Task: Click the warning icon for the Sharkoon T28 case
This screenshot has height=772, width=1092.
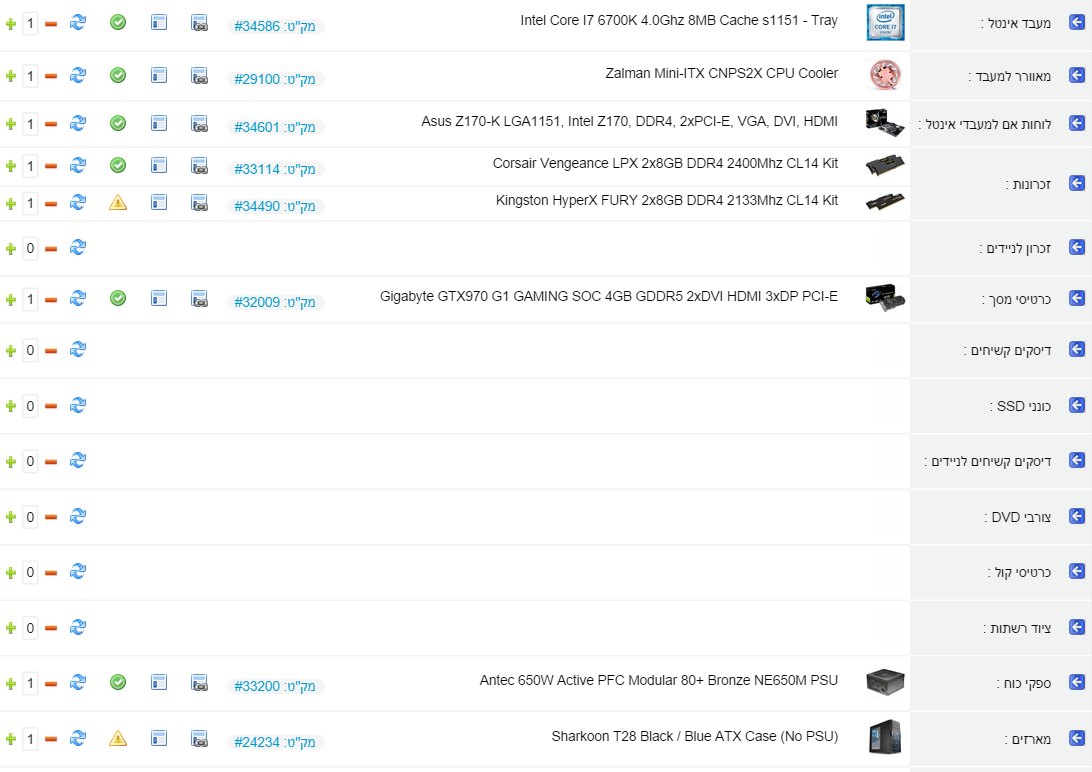Action: 118,739
